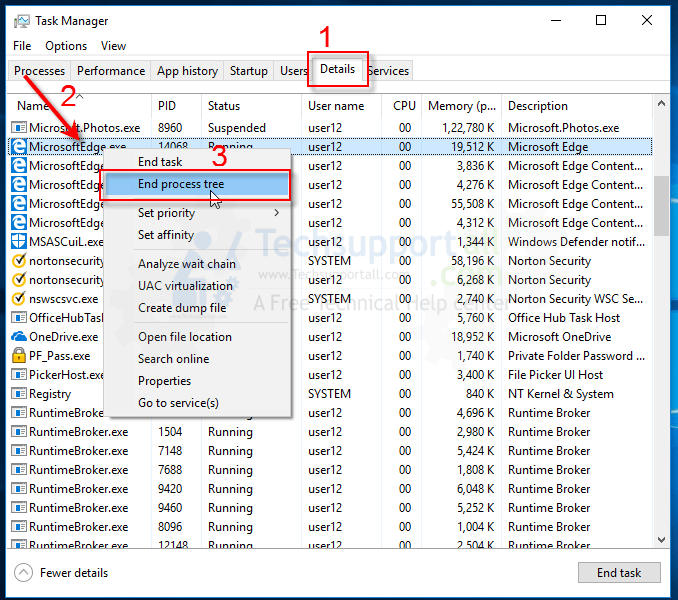678x600 pixels.
Task: Sort by the Memory column header
Action: (x=461, y=106)
